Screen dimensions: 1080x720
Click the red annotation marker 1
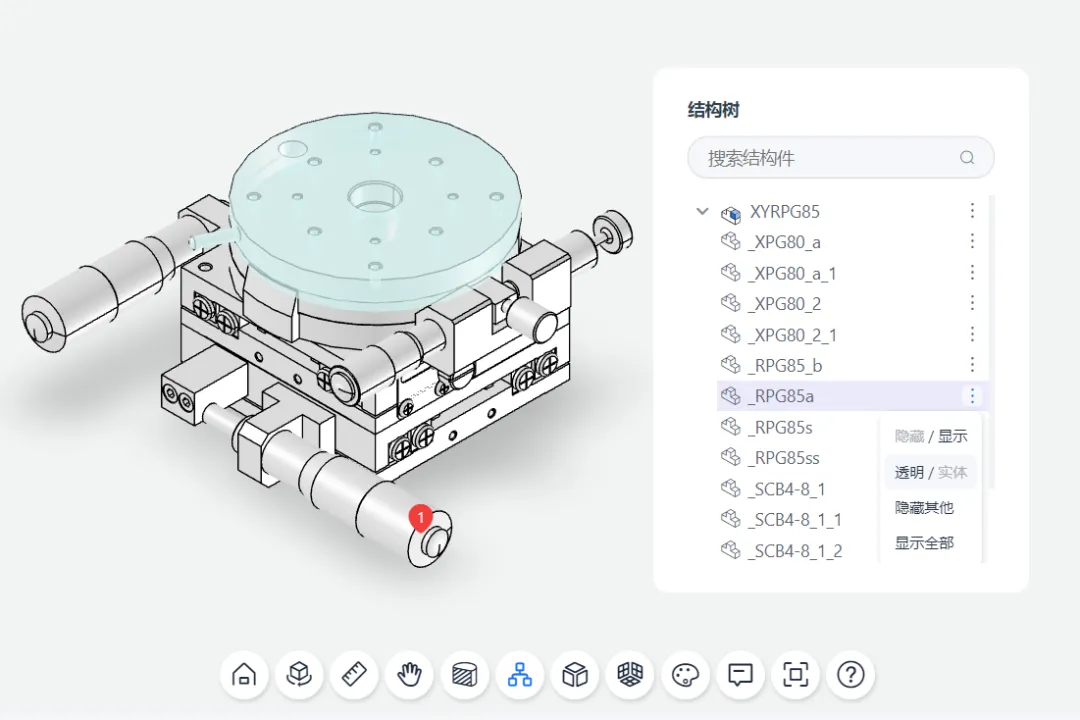click(x=421, y=518)
